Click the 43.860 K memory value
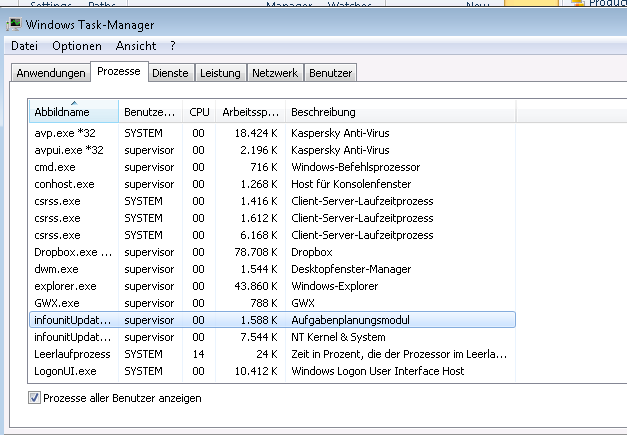The height and width of the screenshot is (435, 627). coord(256,286)
